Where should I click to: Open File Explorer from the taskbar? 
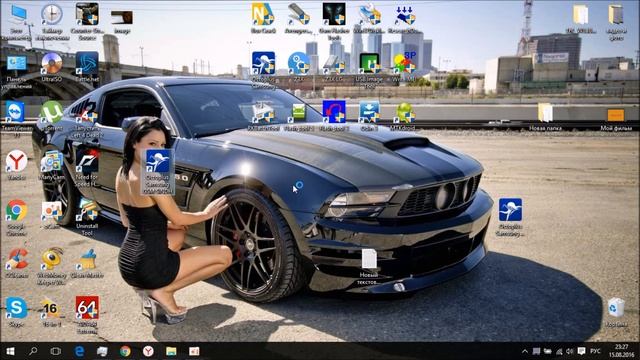[x=171, y=351]
